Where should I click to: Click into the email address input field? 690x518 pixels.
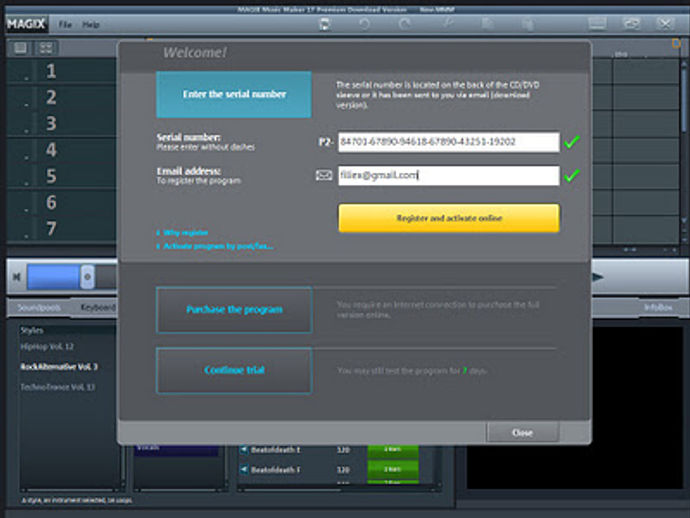pos(449,176)
